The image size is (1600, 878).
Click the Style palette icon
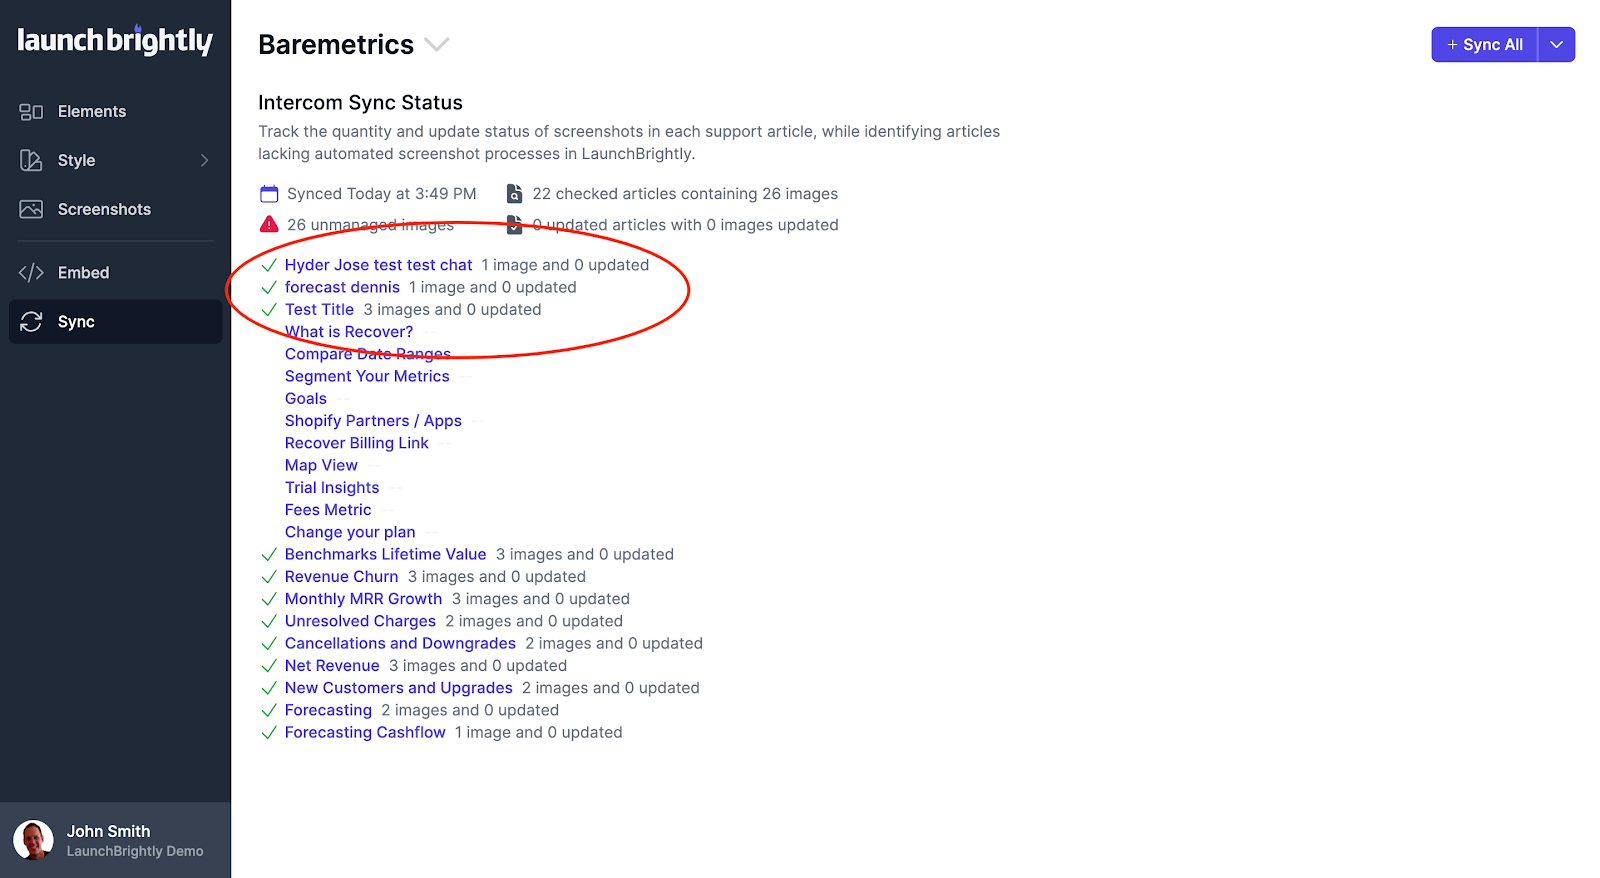(31, 160)
